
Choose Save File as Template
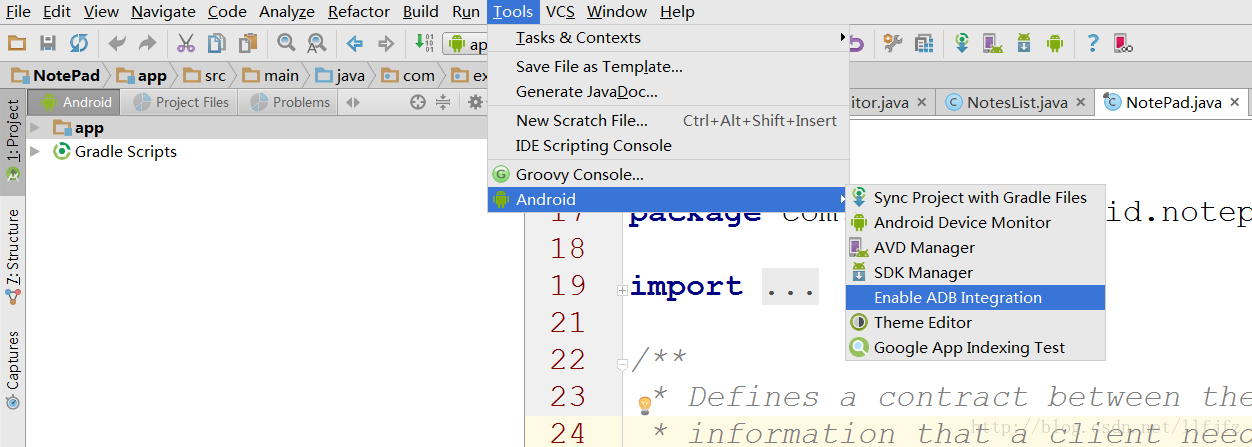pyautogui.click(x=668, y=67)
